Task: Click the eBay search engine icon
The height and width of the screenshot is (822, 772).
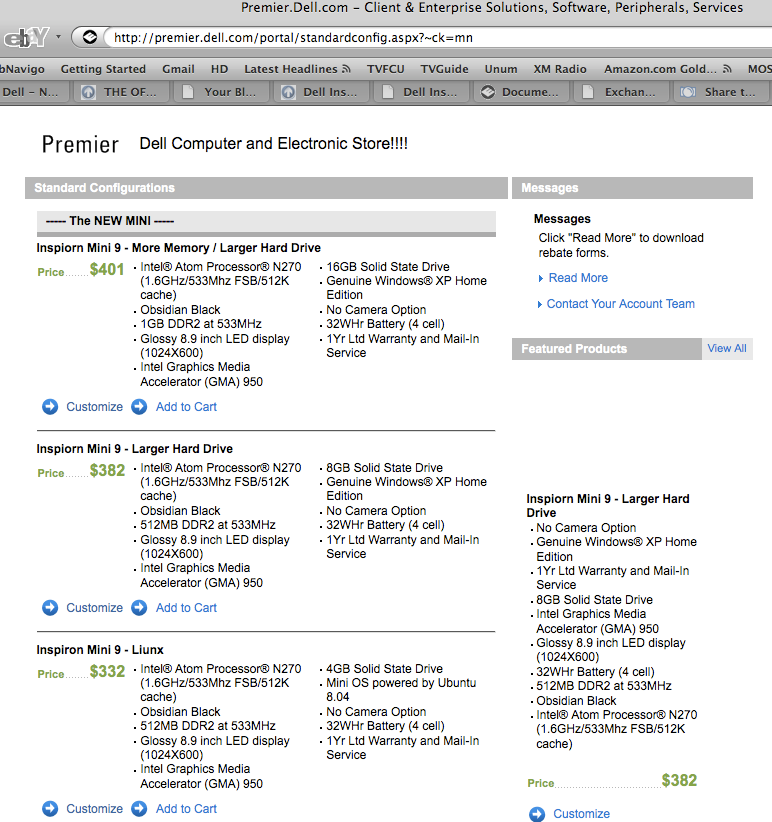Action: click(26, 38)
